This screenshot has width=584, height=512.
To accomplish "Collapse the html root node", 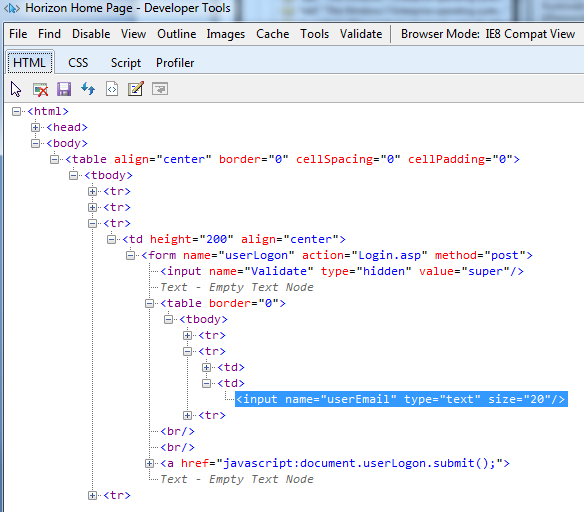I will (16, 111).
